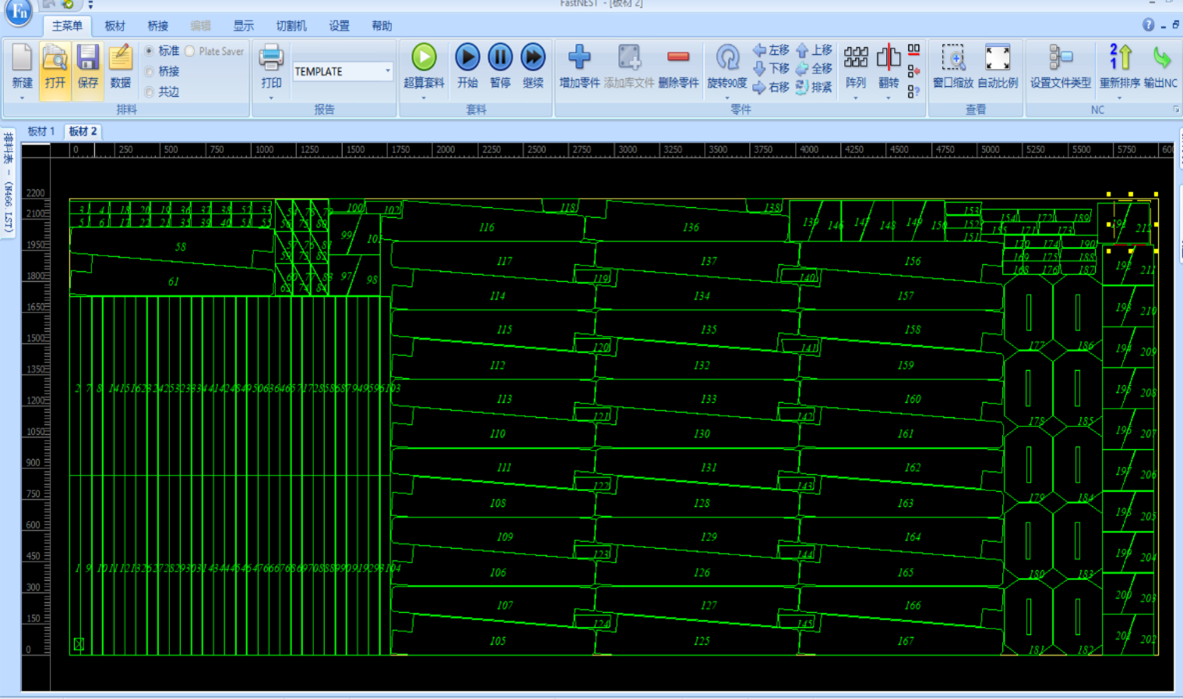The height and width of the screenshot is (699, 1183).
Task: Expand the 阵列 array dropdown arrow
Action: point(855,98)
